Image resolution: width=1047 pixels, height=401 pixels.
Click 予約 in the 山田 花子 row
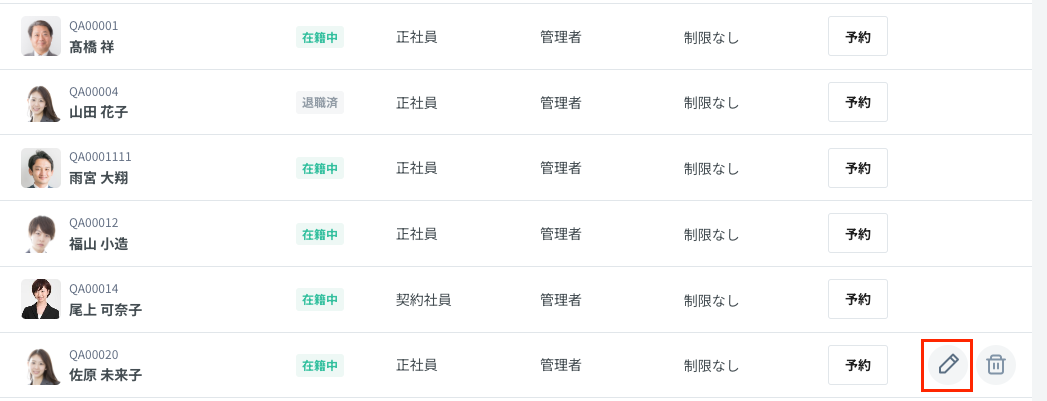point(857,102)
